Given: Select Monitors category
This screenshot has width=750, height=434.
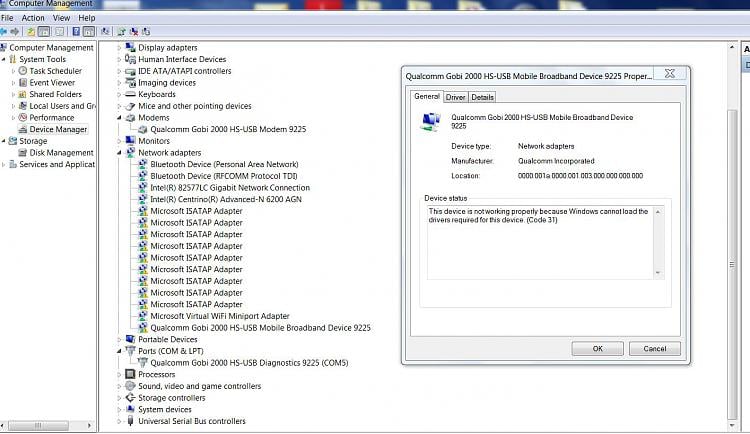Looking at the screenshot, I should pyautogui.click(x=154, y=141).
